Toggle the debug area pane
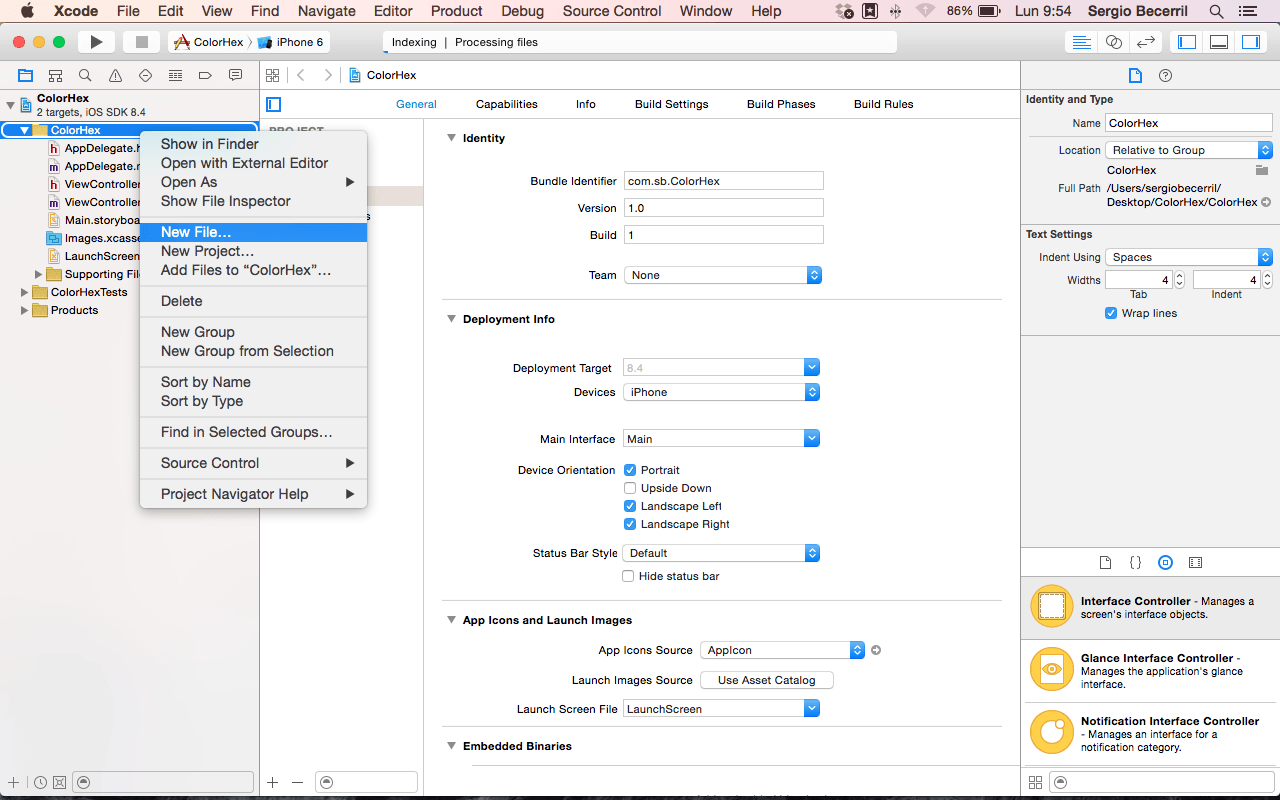This screenshot has width=1280, height=800. pos(1219,42)
